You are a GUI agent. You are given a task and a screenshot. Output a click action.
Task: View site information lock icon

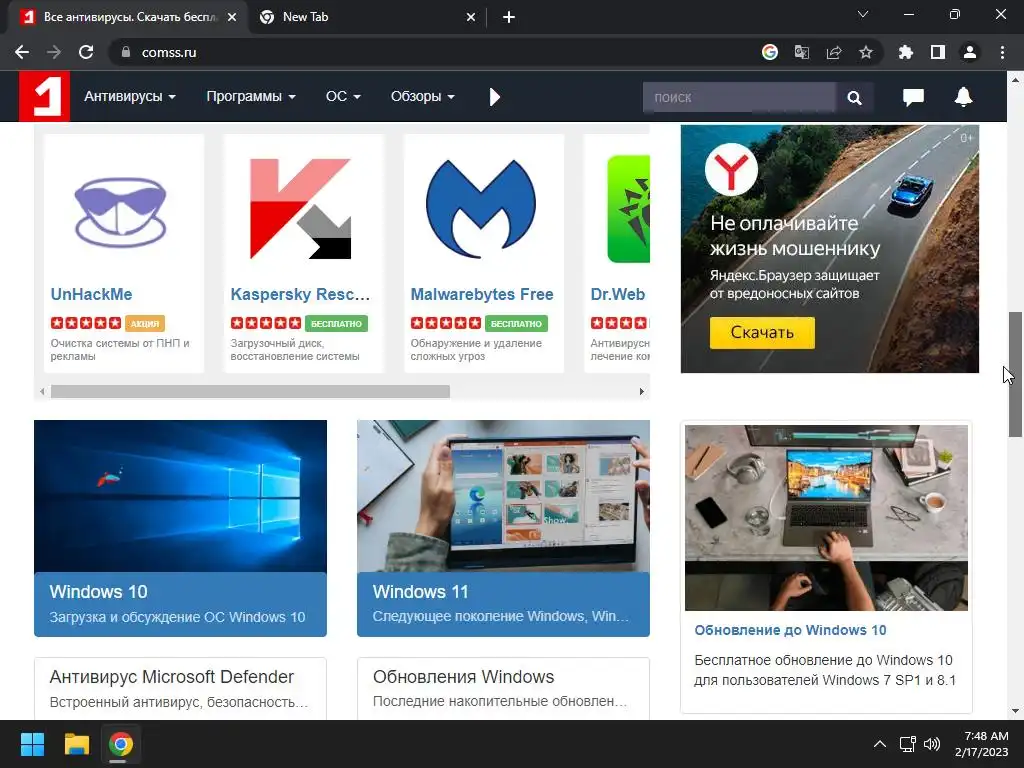(x=126, y=52)
